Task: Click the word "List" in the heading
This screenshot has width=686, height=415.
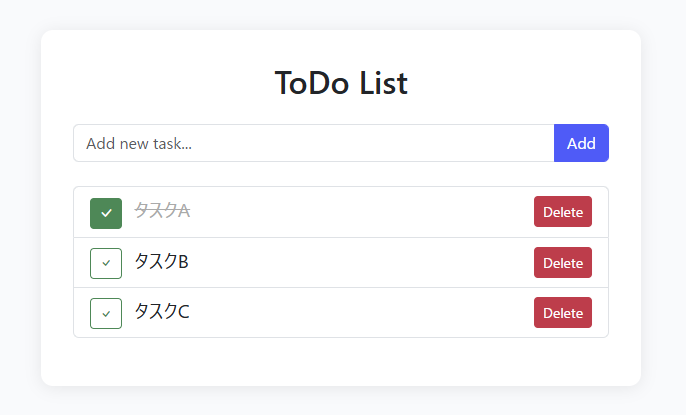Action: (x=384, y=83)
